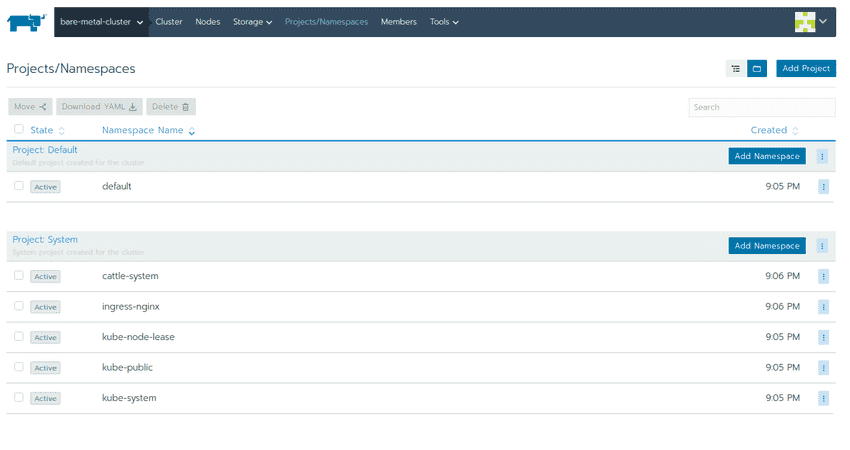The image size is (850, 450).
Task: Open the Members page
Action: [399, 22]
